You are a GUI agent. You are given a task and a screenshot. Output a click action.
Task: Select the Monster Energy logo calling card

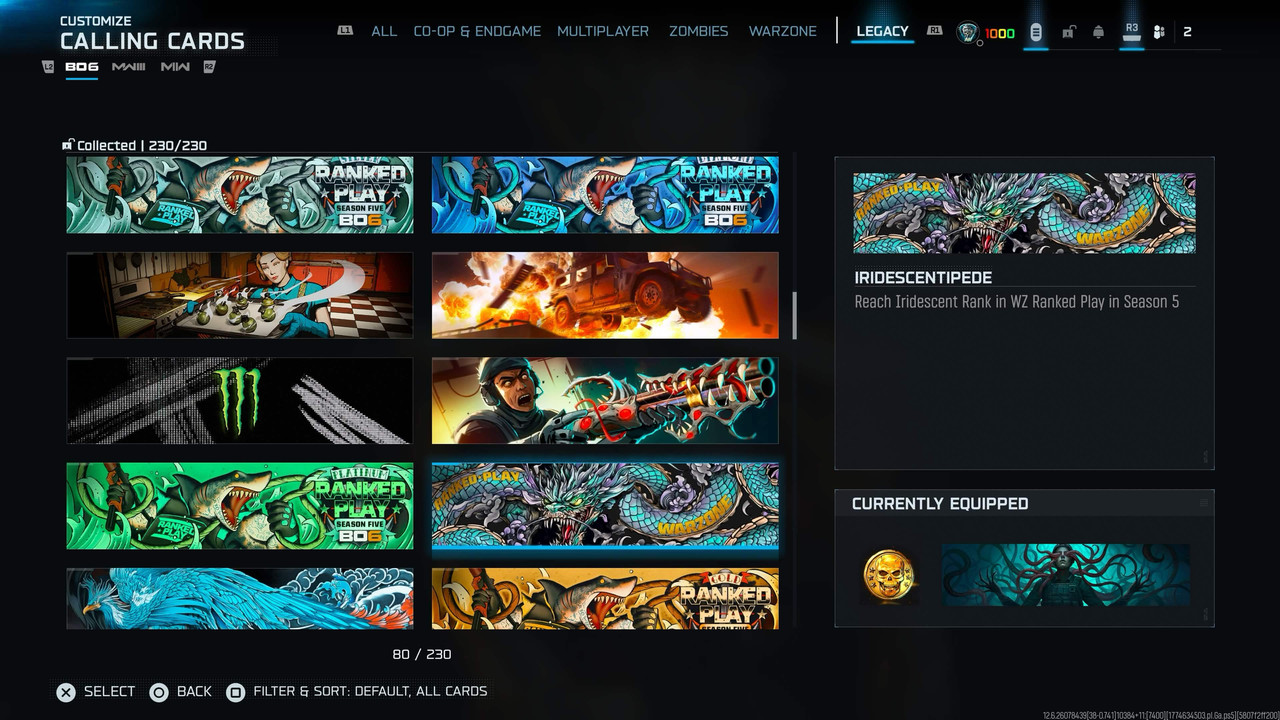pyautogui.click(x=240, y=400)
